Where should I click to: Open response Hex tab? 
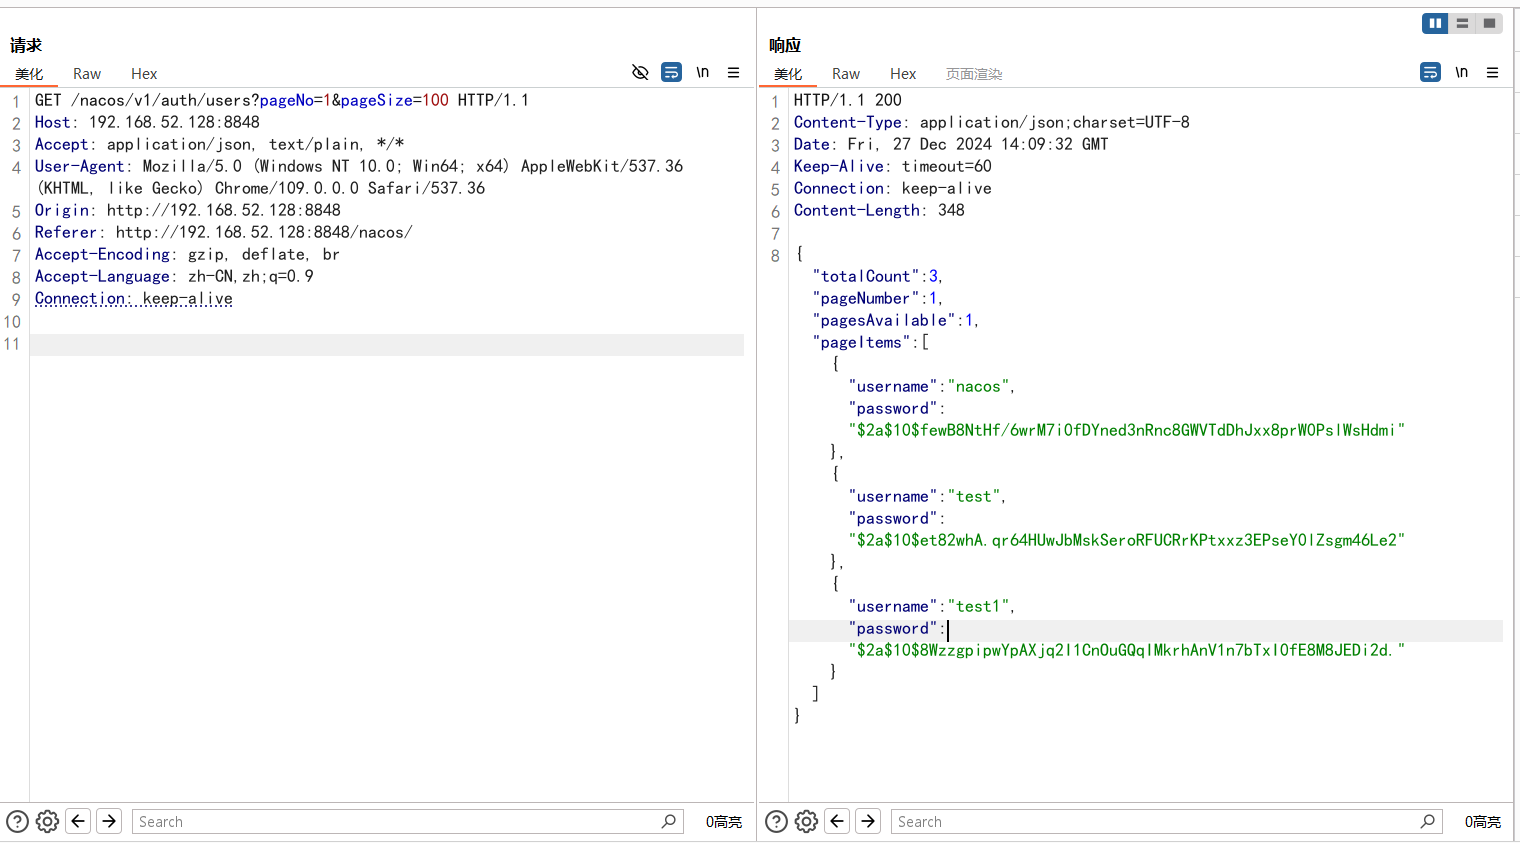click(x=903, y=74)
